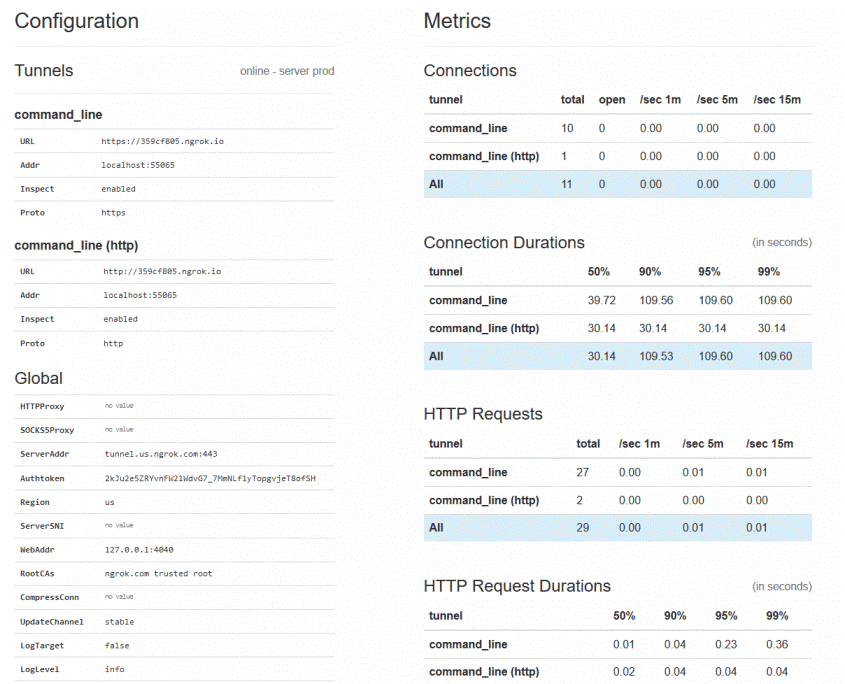Click the Global section heading

tap(39, 378)
